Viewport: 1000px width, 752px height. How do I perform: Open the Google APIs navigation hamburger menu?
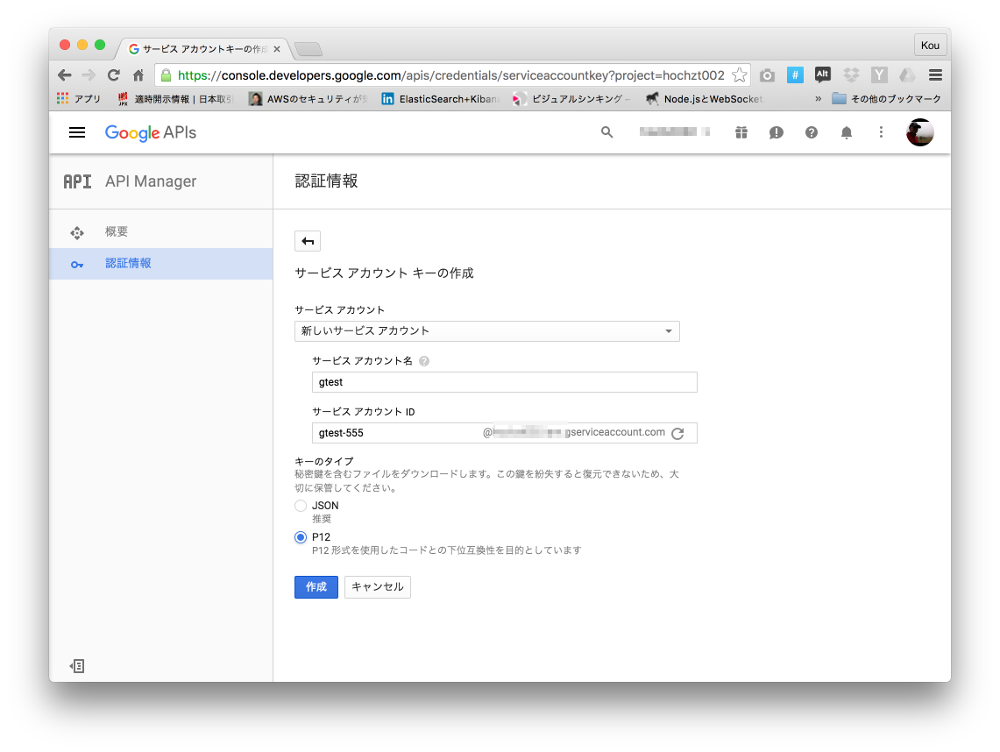click(77, 132)
